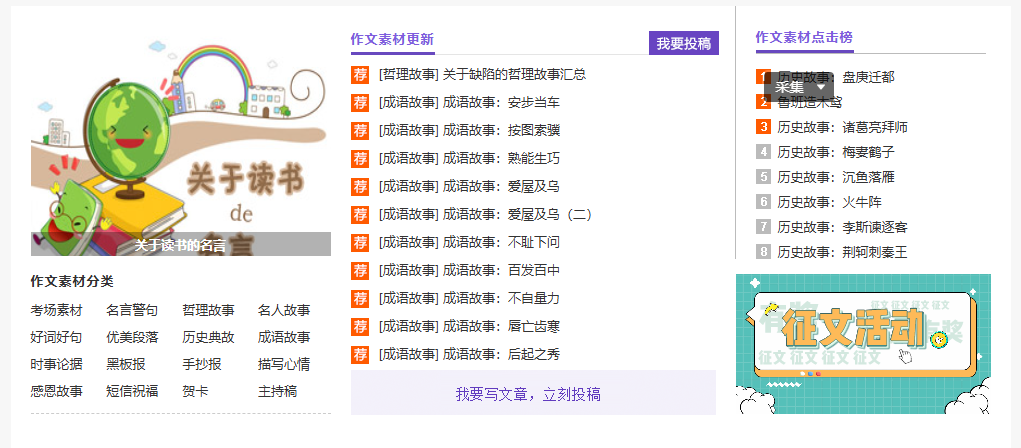Open the 黑板报 category

coord(126,365)
